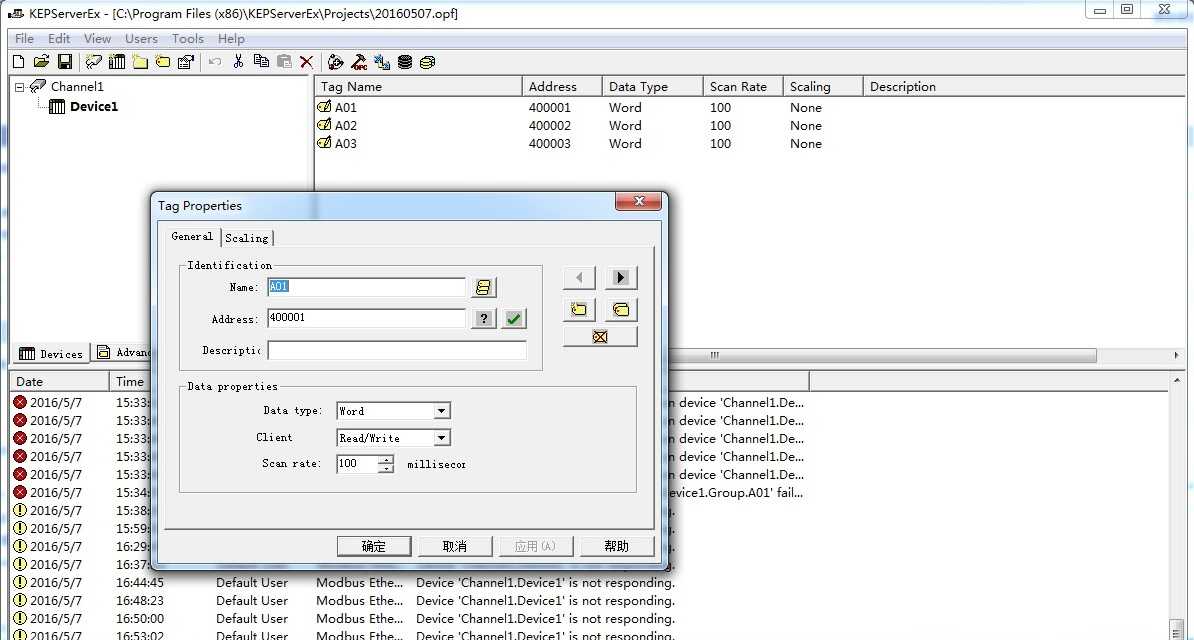Viewport: 1194px width, 640px height.
Task: Click the New Channel toolbar icon
Action: pos(94,62)
